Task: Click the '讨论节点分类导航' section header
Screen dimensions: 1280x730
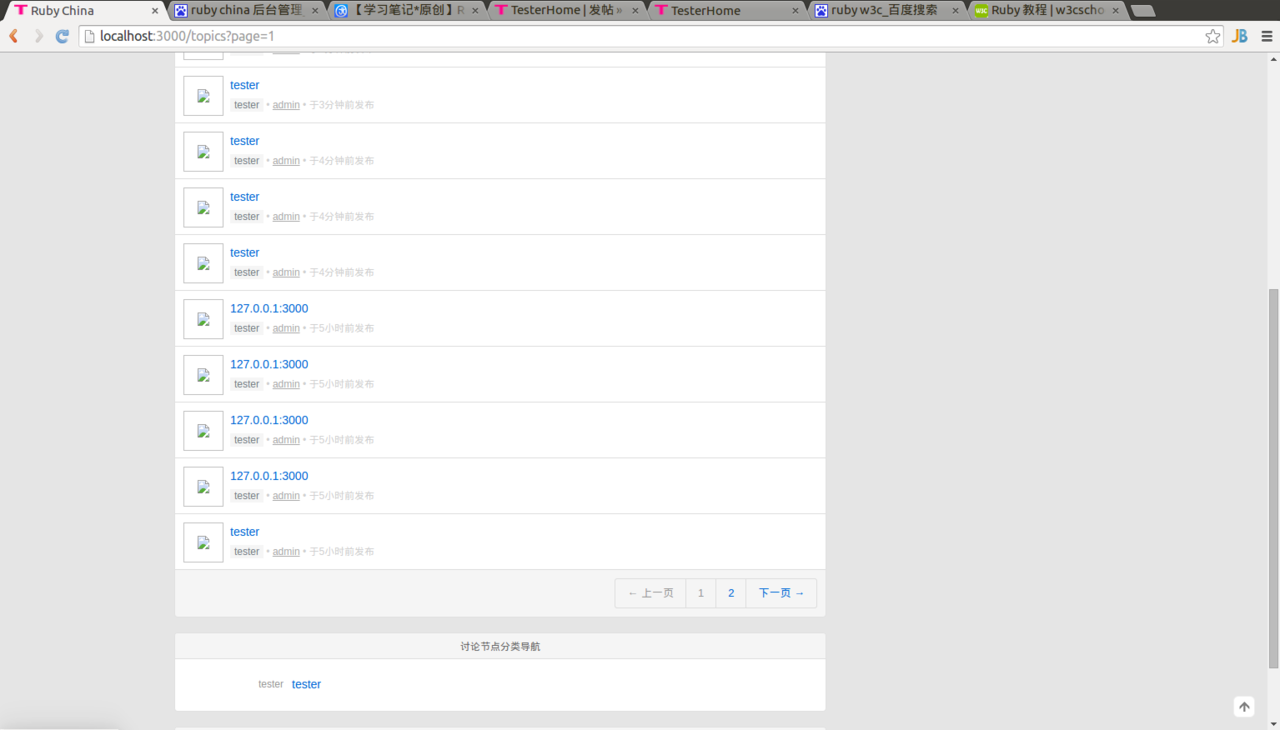Action: 500,647
